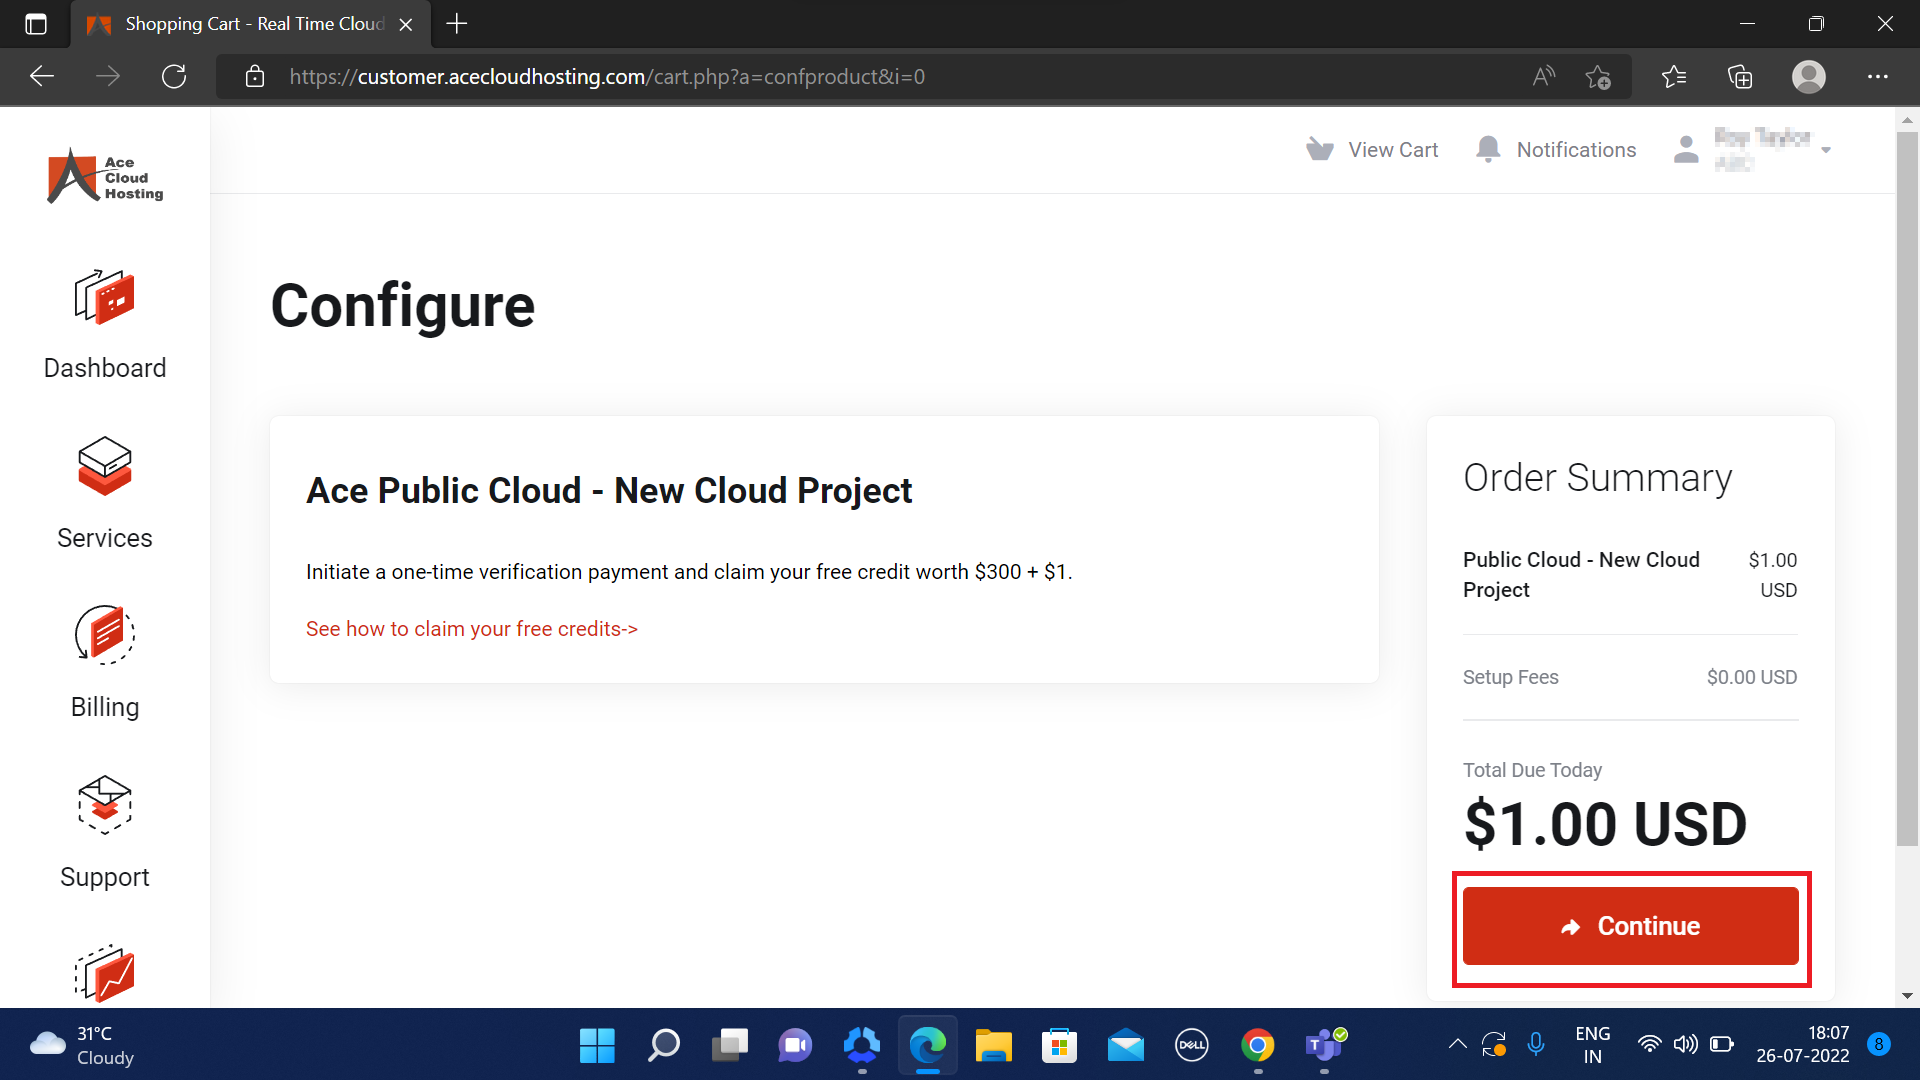Open the Services sidebar icon
The image size is (1920, 1080).
(x=104, y=466)
